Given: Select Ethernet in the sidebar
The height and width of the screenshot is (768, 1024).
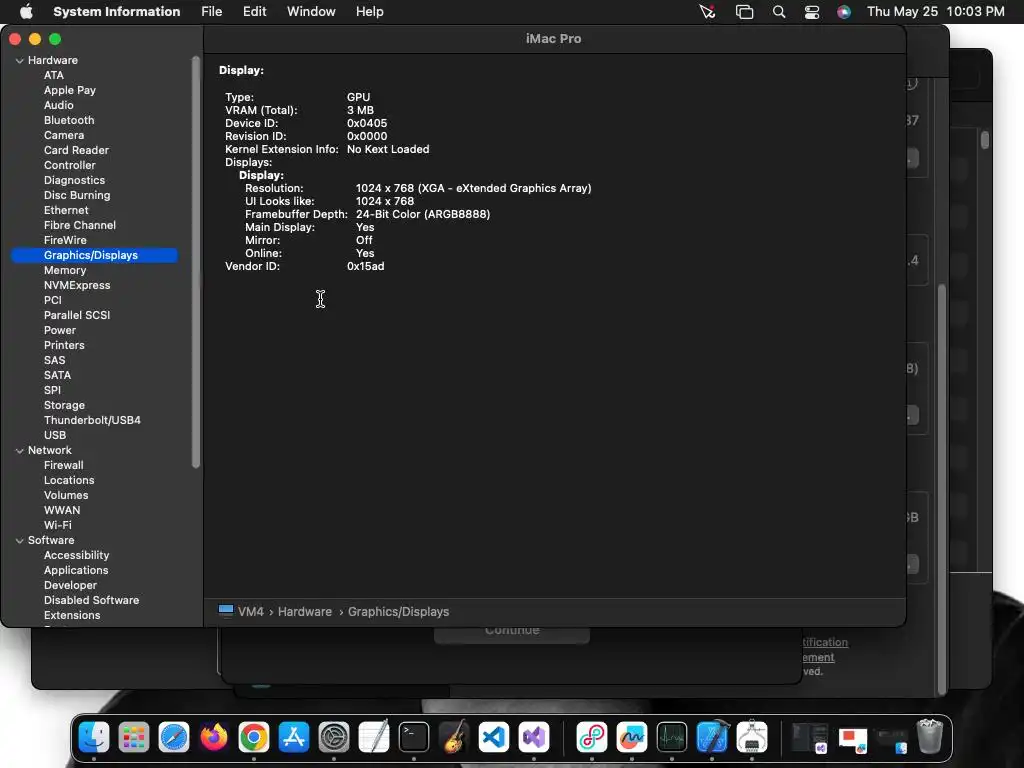Looking at the screenshot, I should pos(66,210).
